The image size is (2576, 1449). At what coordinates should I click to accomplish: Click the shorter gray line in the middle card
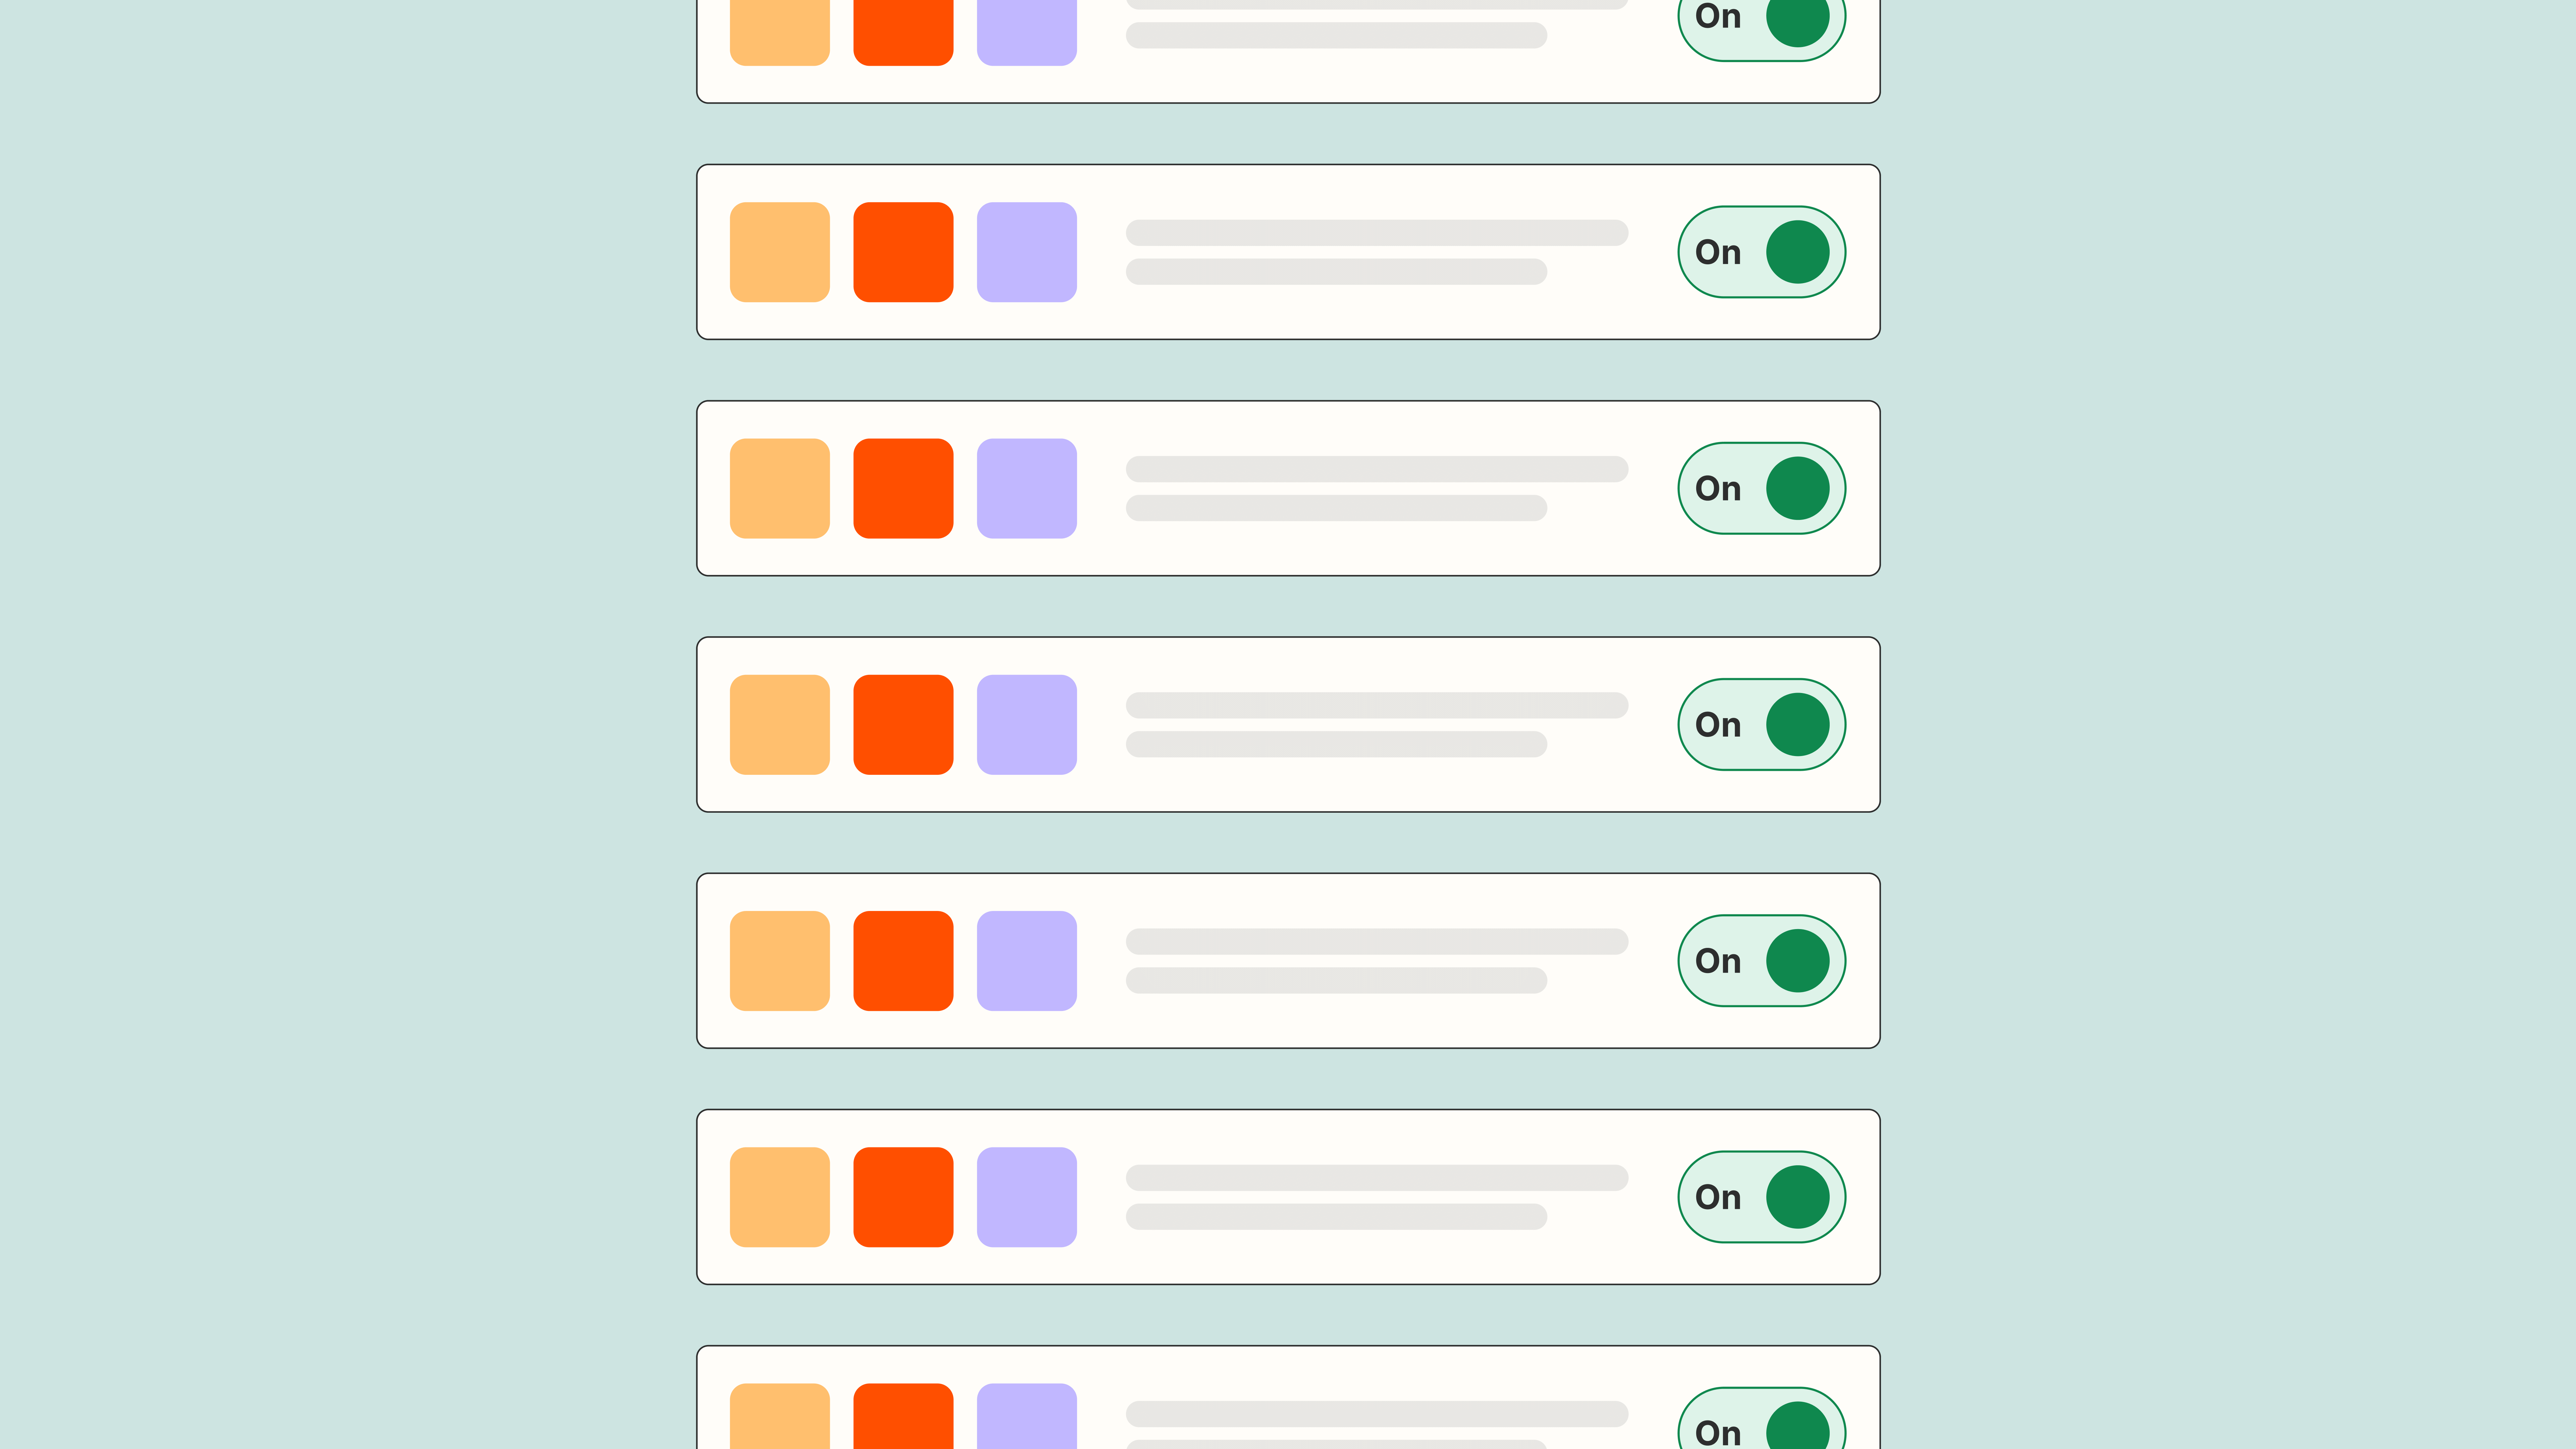point(1336,744)
